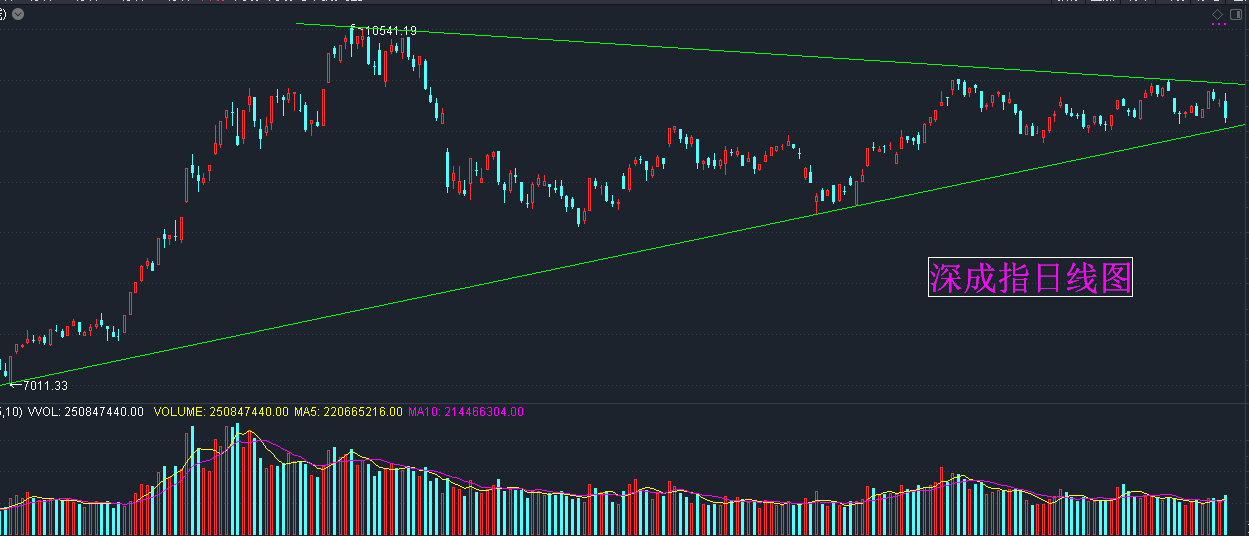Select the upper green descending trendline
The width and height of the screenshot is (1249, 536).
click(771, 54)
